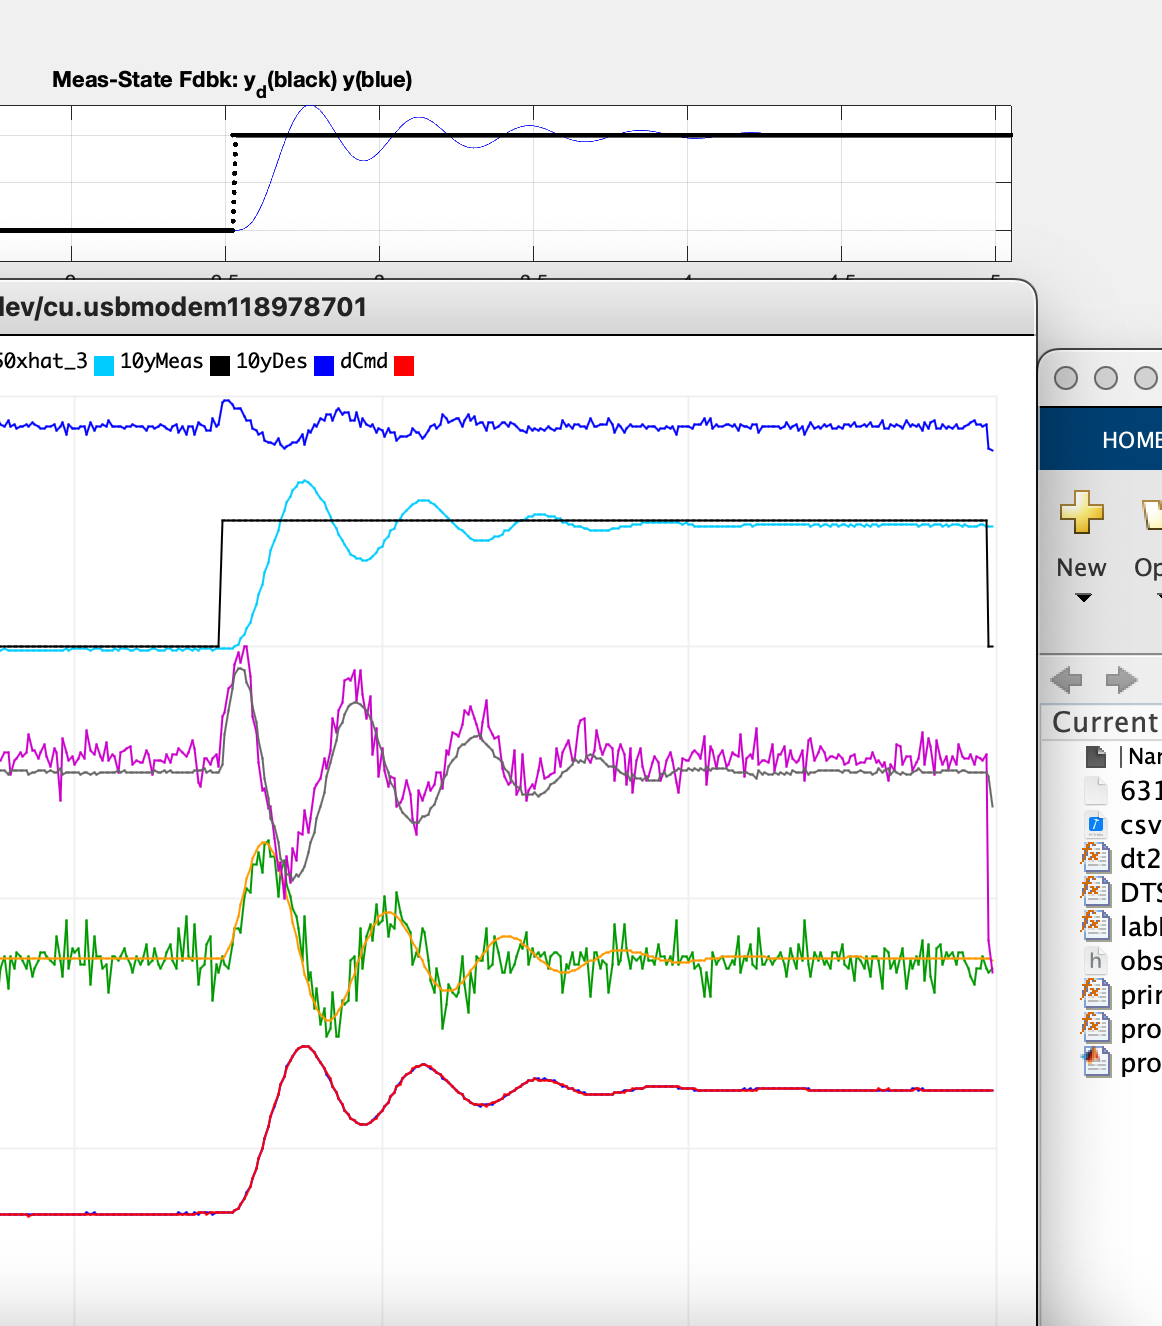Image resolution: width=1162 pixels, height=1326 pixels.
Task: Select the dt2 function file icon
Action: [x=1096, y=858]
